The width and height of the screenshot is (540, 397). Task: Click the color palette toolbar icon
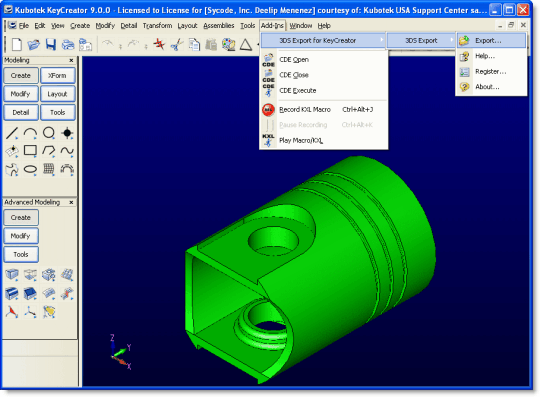[x=228, y=45]
